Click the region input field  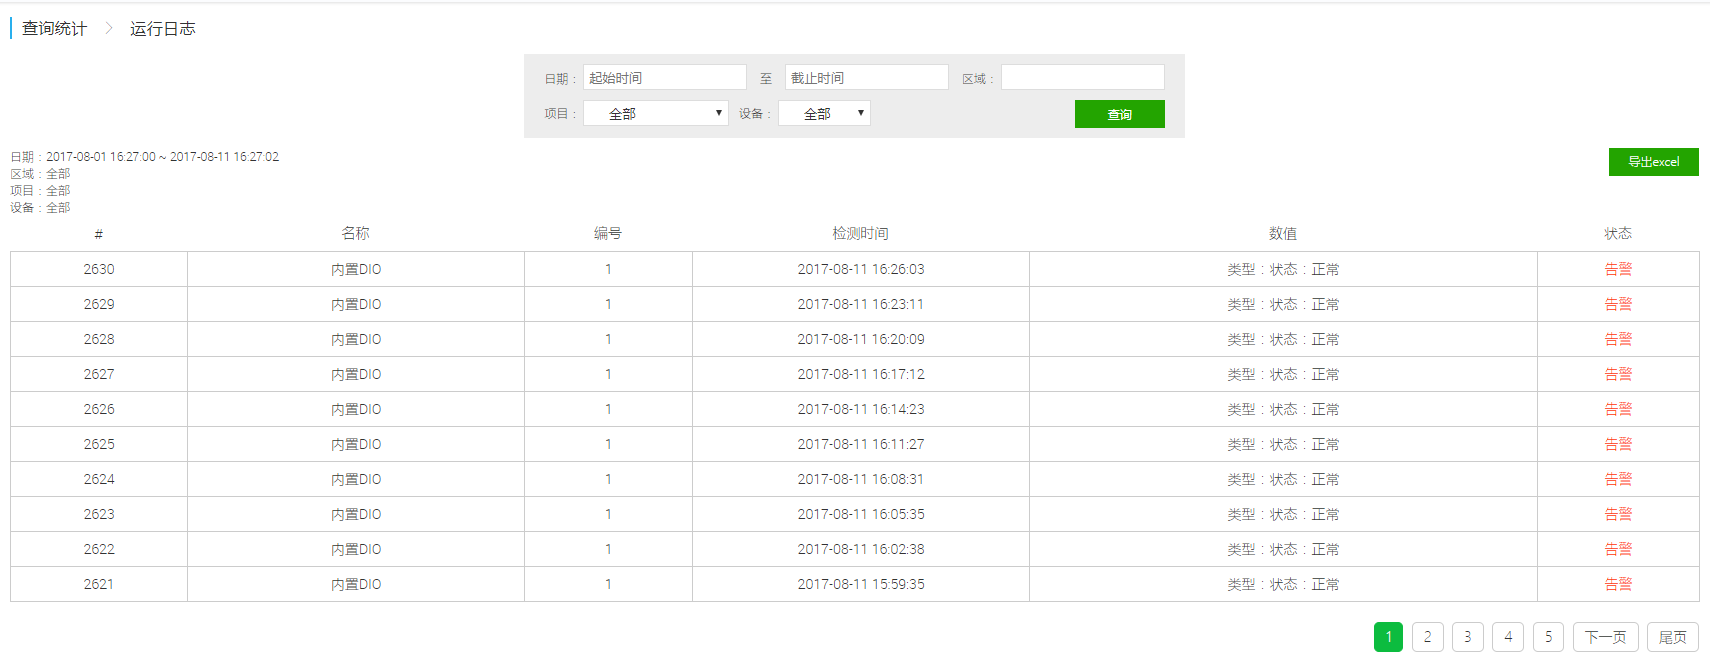[1082, 78]
